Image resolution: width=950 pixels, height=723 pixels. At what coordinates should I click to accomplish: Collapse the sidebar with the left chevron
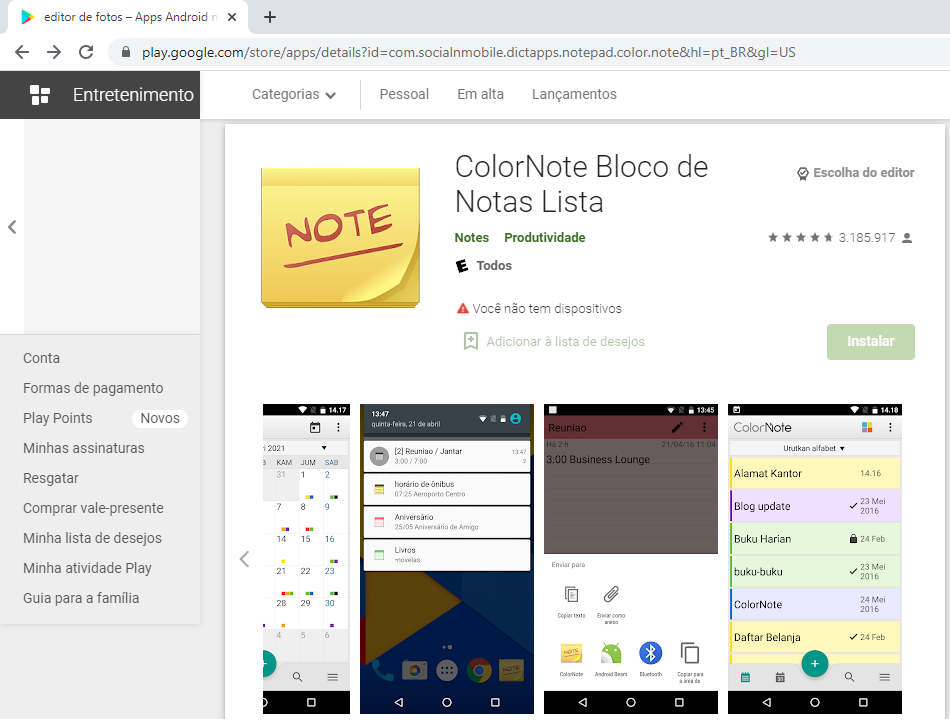click(12, 227)
